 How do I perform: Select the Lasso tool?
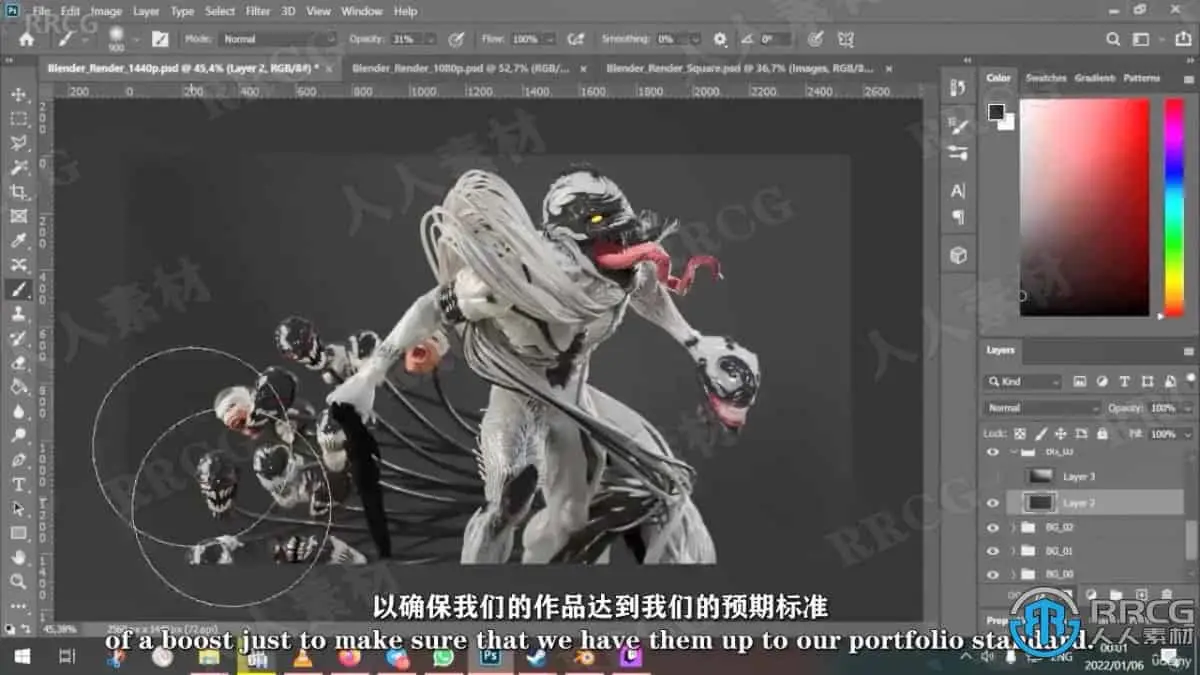tap(19, 143)
